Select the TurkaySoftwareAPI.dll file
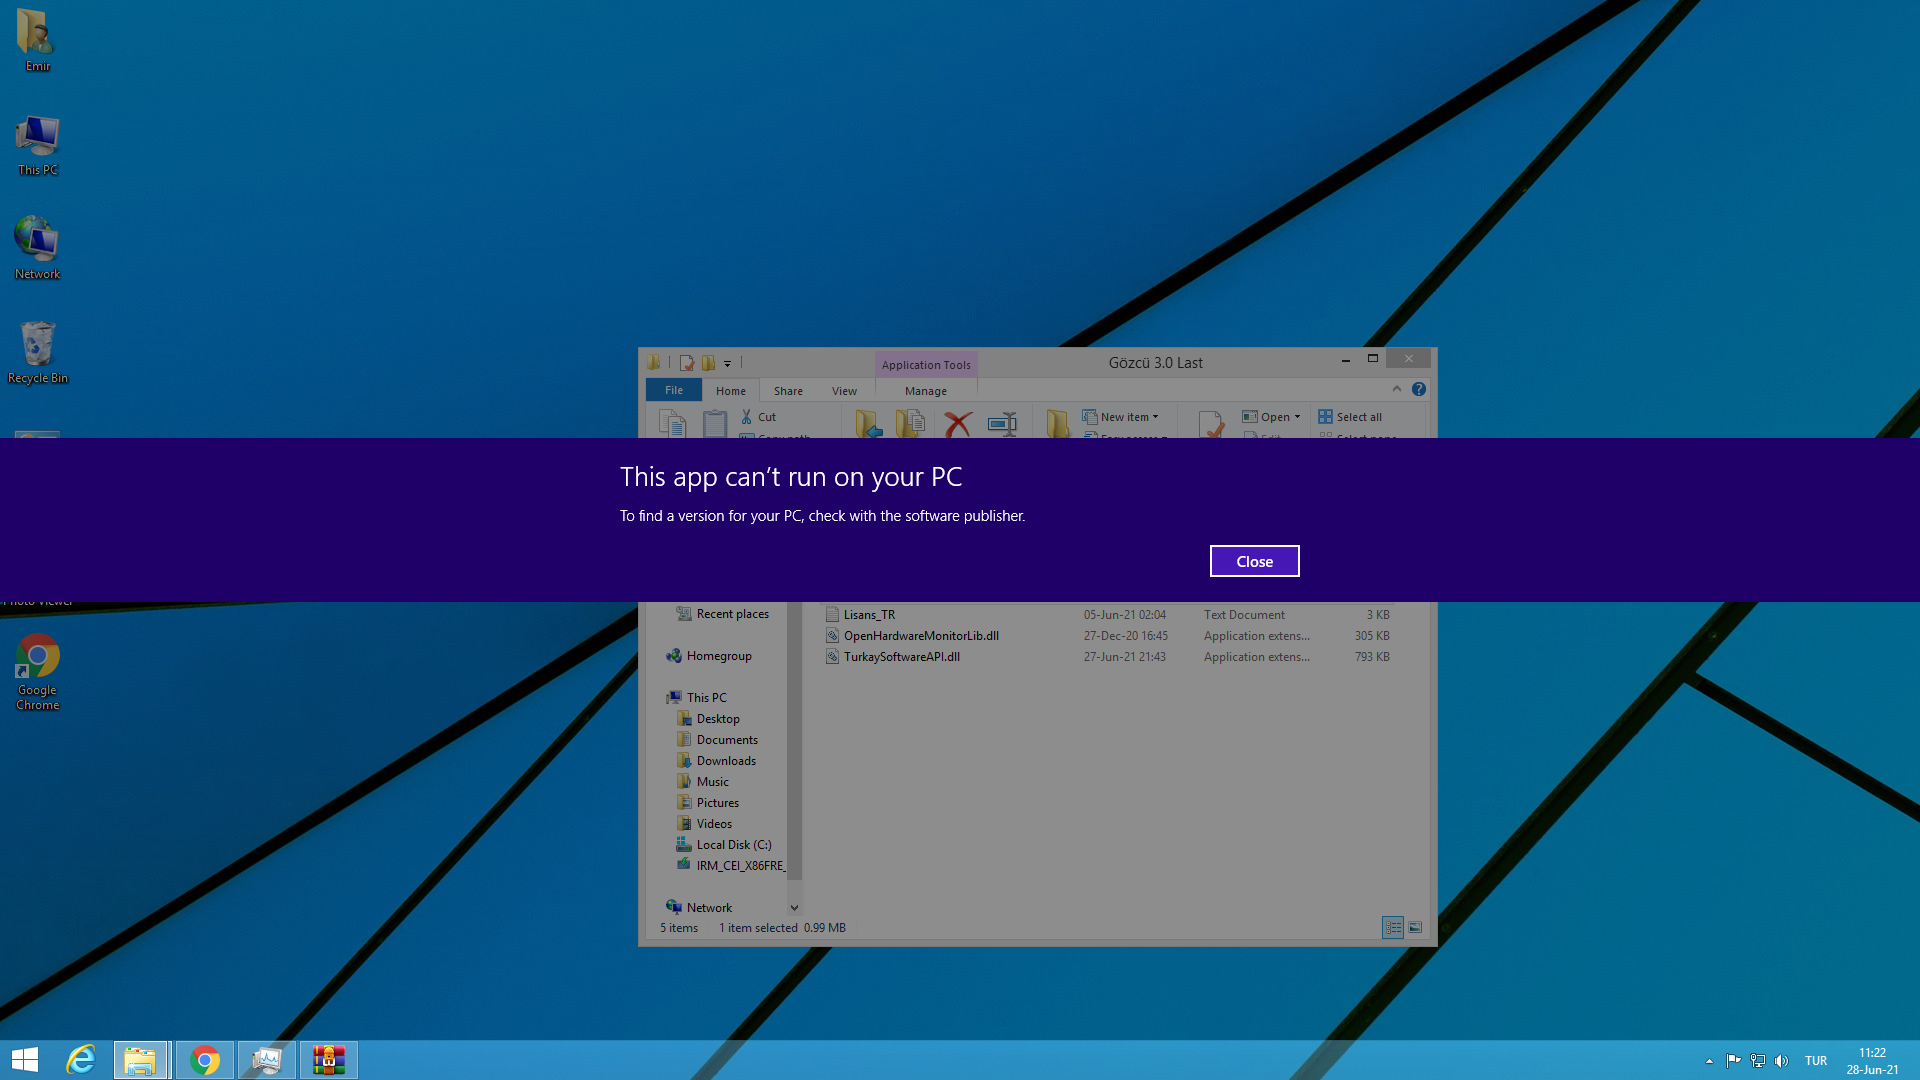 point(901,657)
